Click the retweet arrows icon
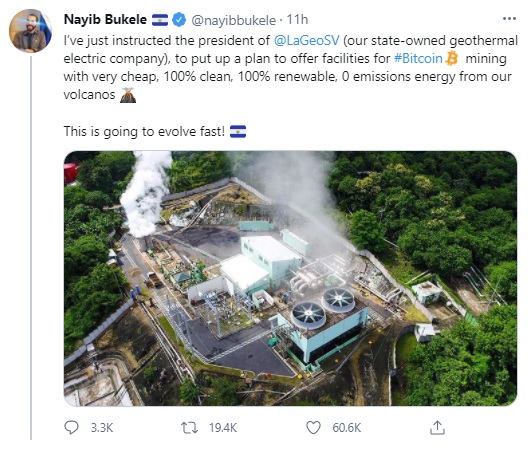The width and height of the screenshot is (528, 452). 190,428
